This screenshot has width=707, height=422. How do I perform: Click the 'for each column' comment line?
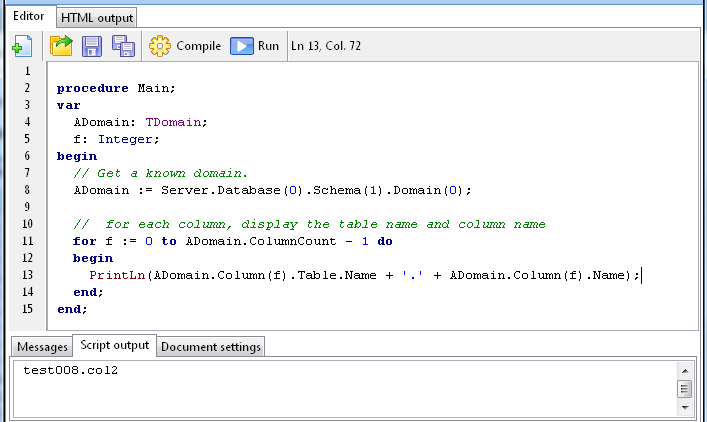point(309,224)
